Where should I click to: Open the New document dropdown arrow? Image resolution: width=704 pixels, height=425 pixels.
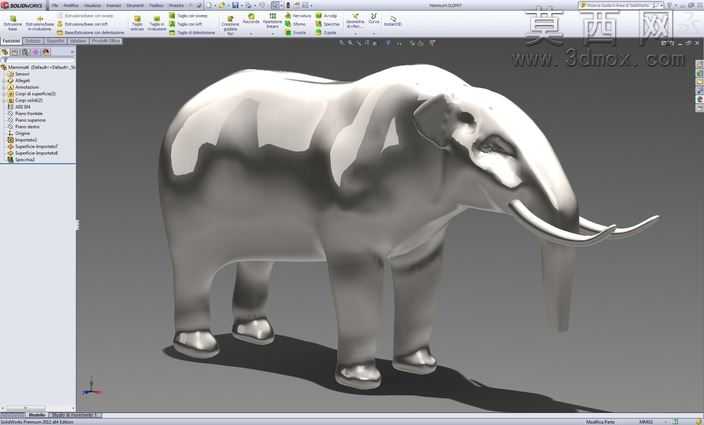click(x=215, y=5)
